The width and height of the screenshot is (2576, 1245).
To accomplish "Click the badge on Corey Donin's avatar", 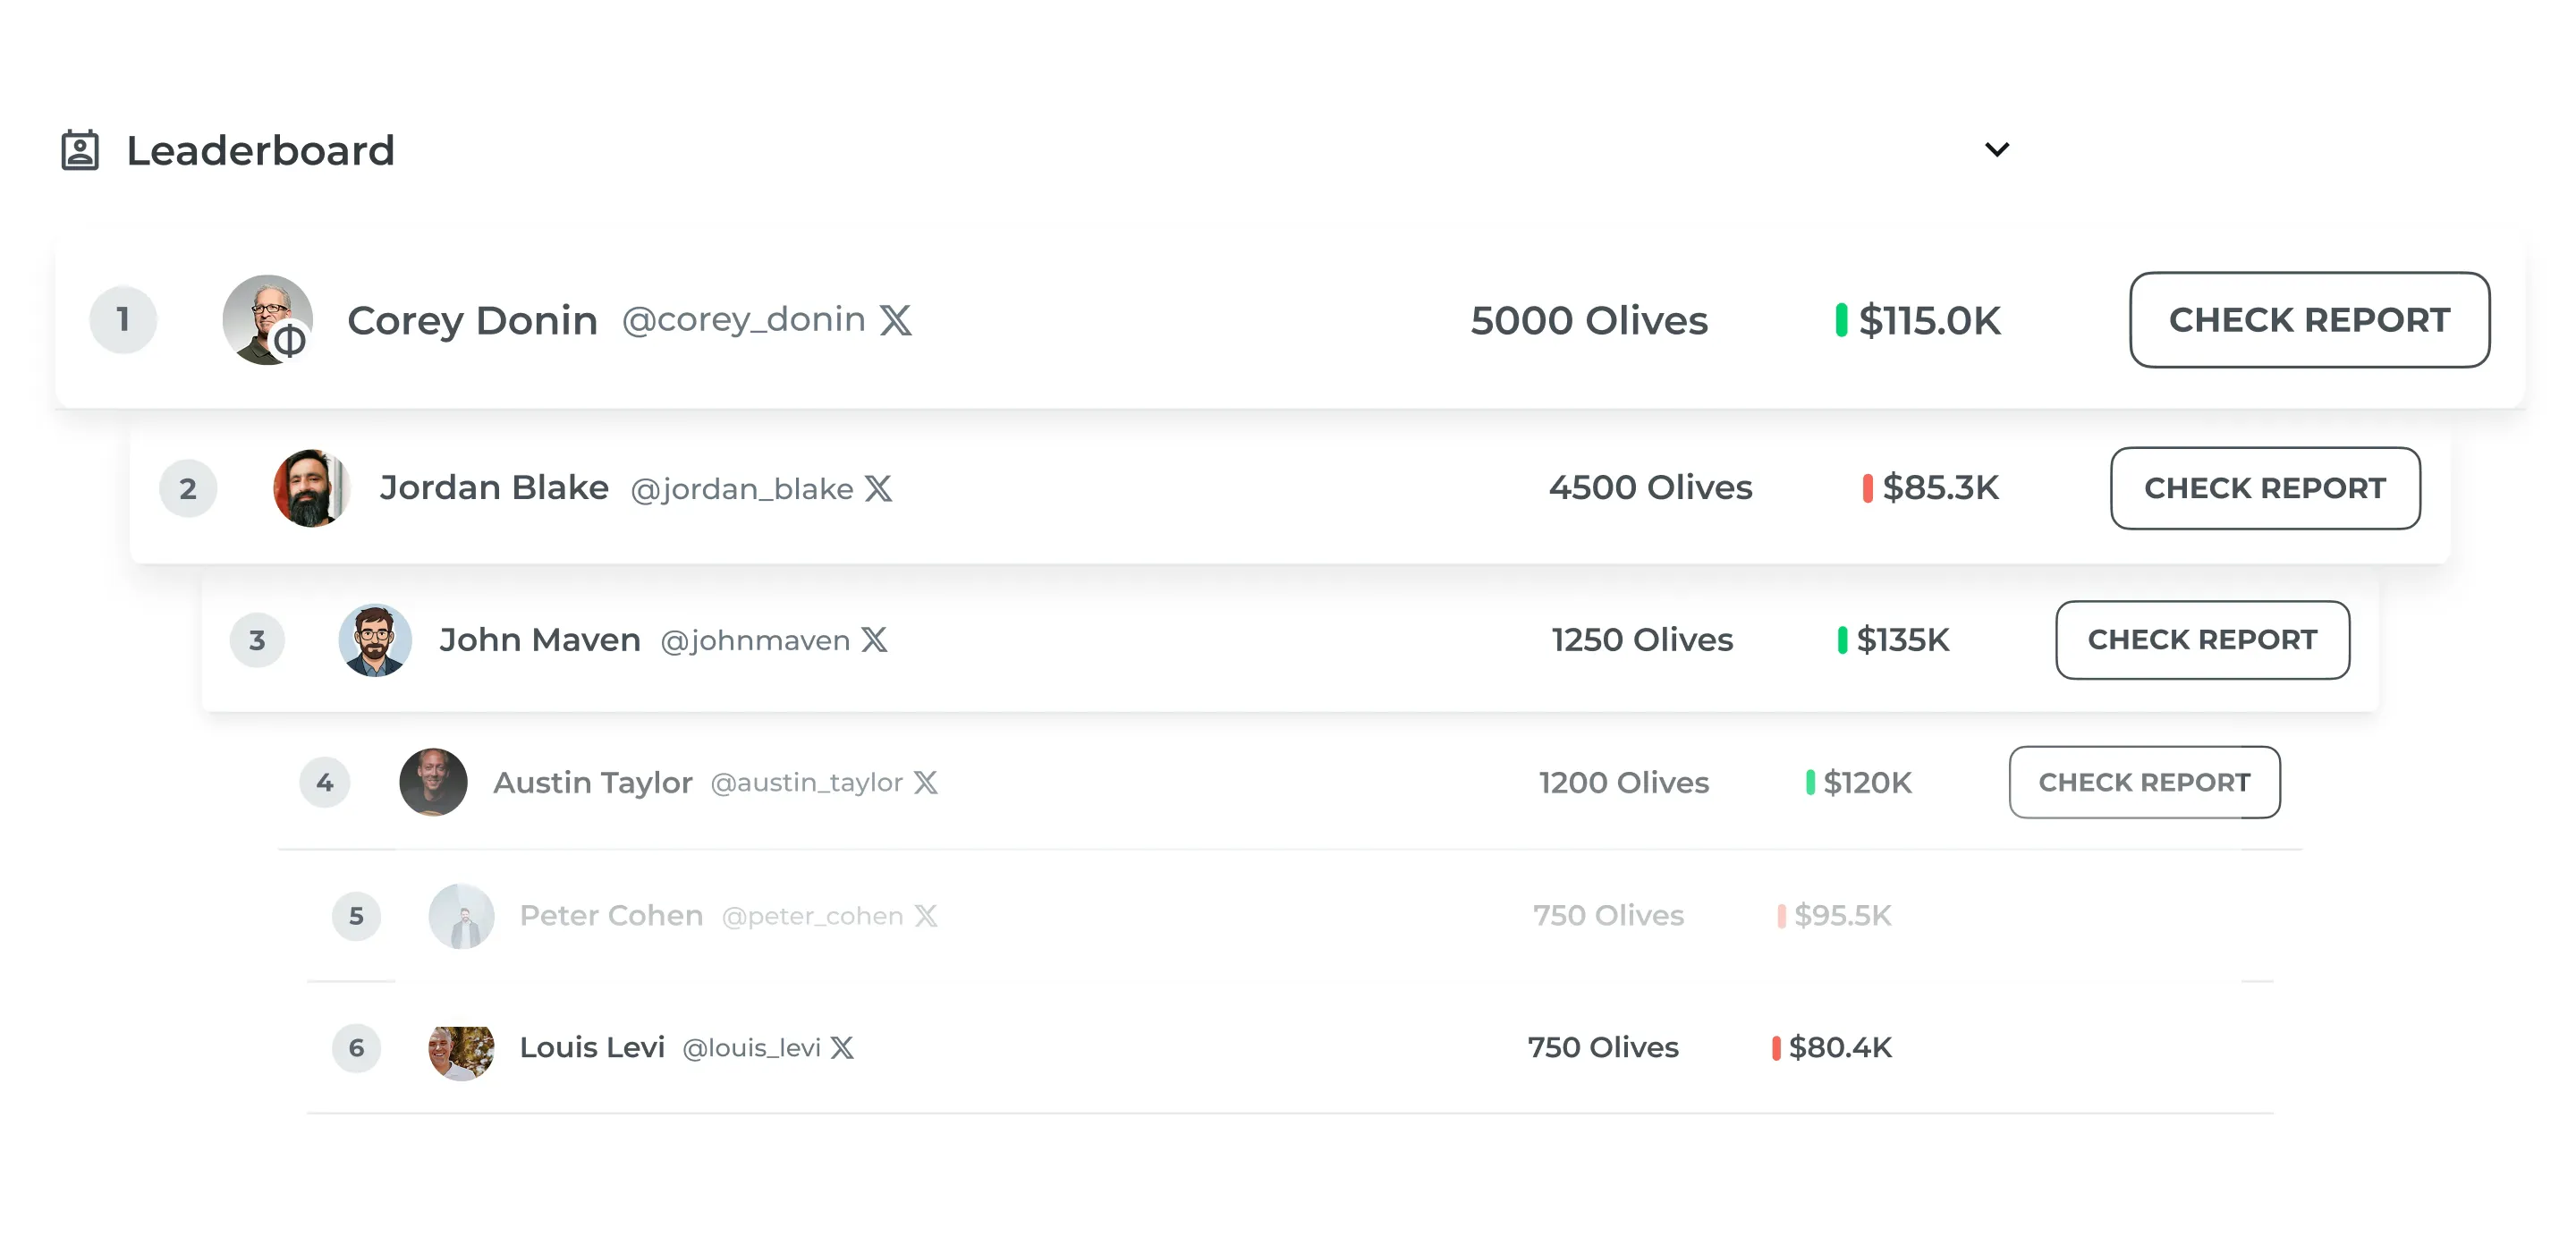I will [289, 342].
